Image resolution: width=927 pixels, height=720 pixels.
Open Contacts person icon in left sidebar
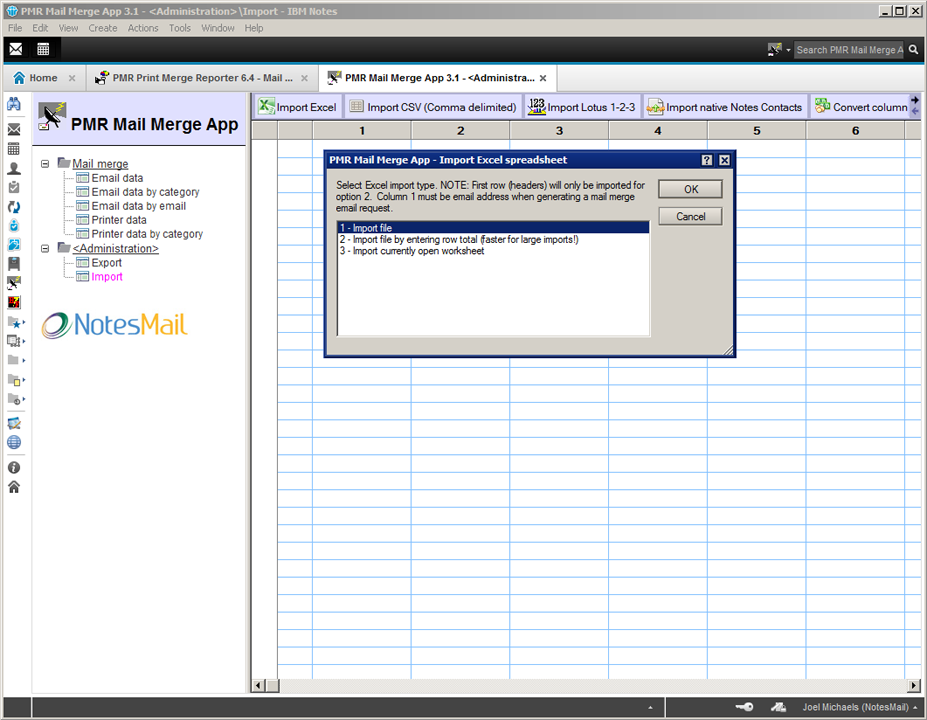(x=14, y=168)
